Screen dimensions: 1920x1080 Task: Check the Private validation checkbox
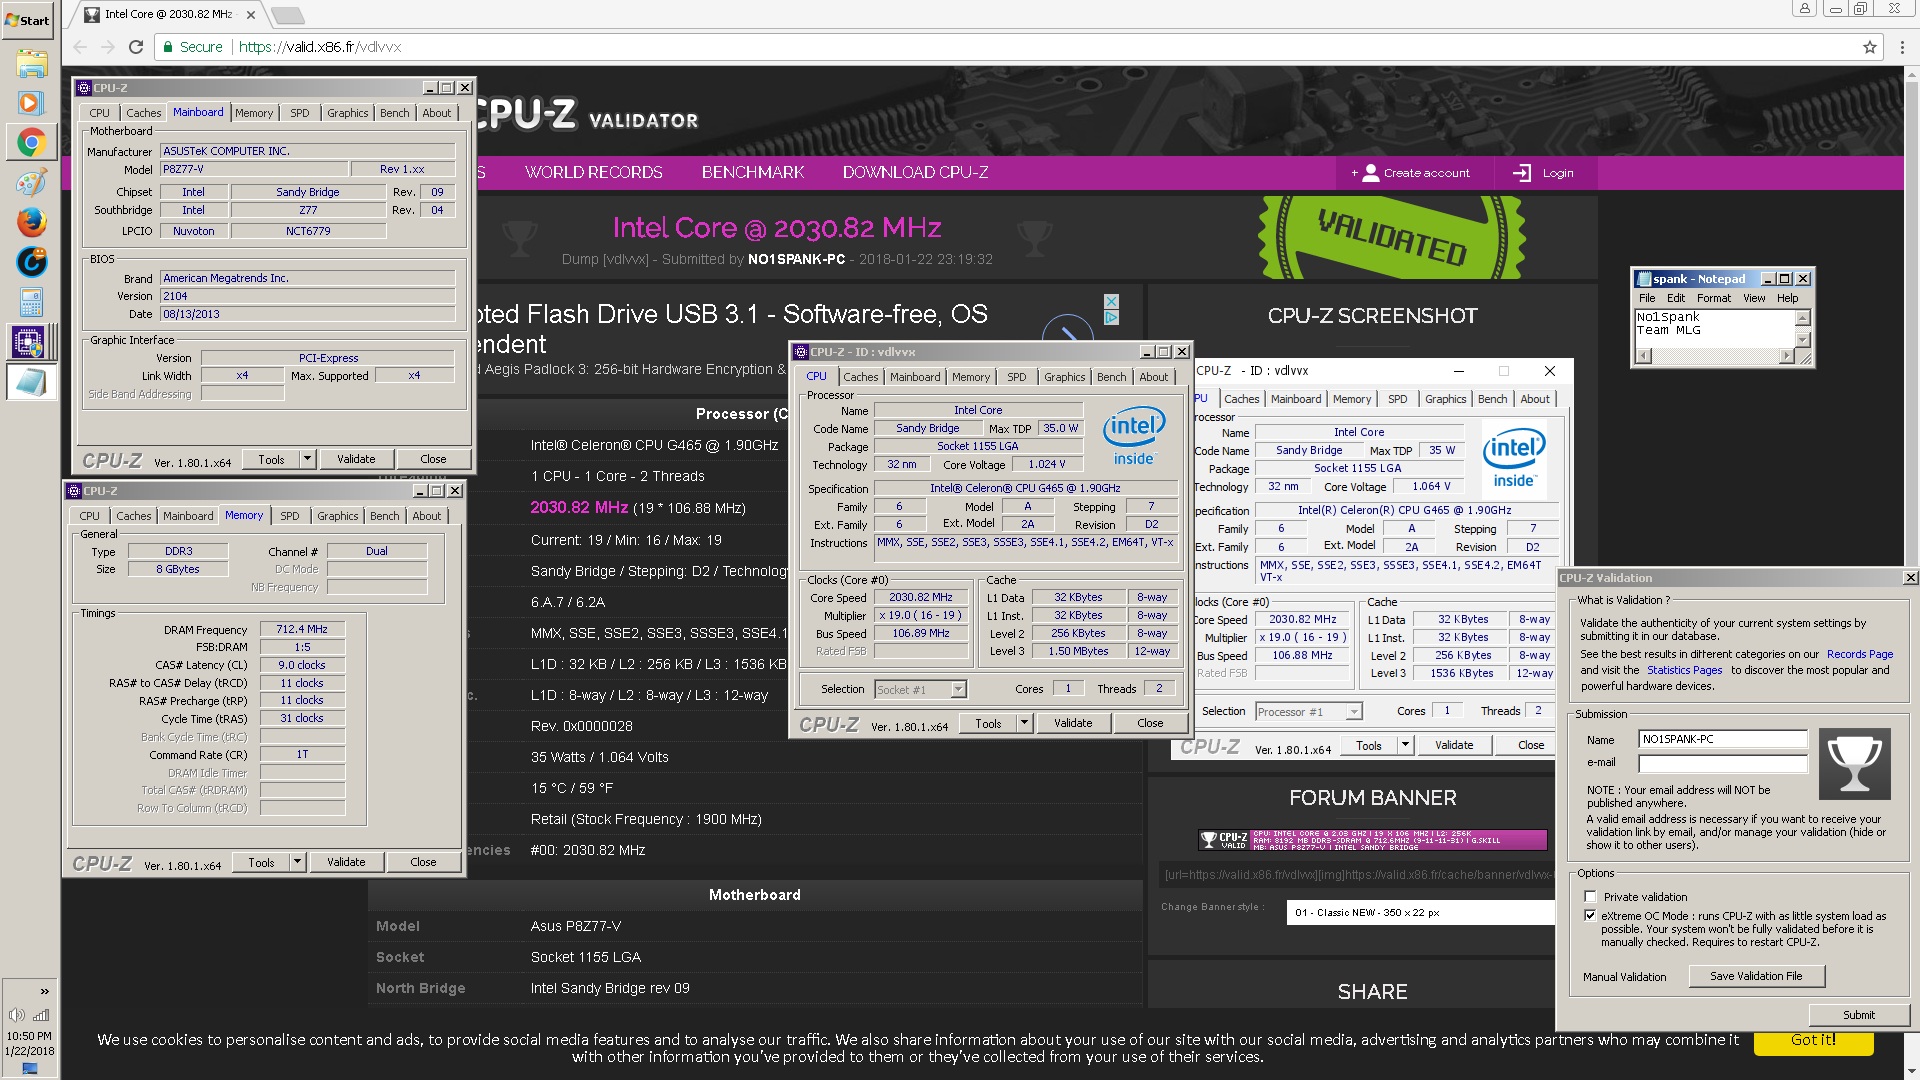tap(1590, 897)
